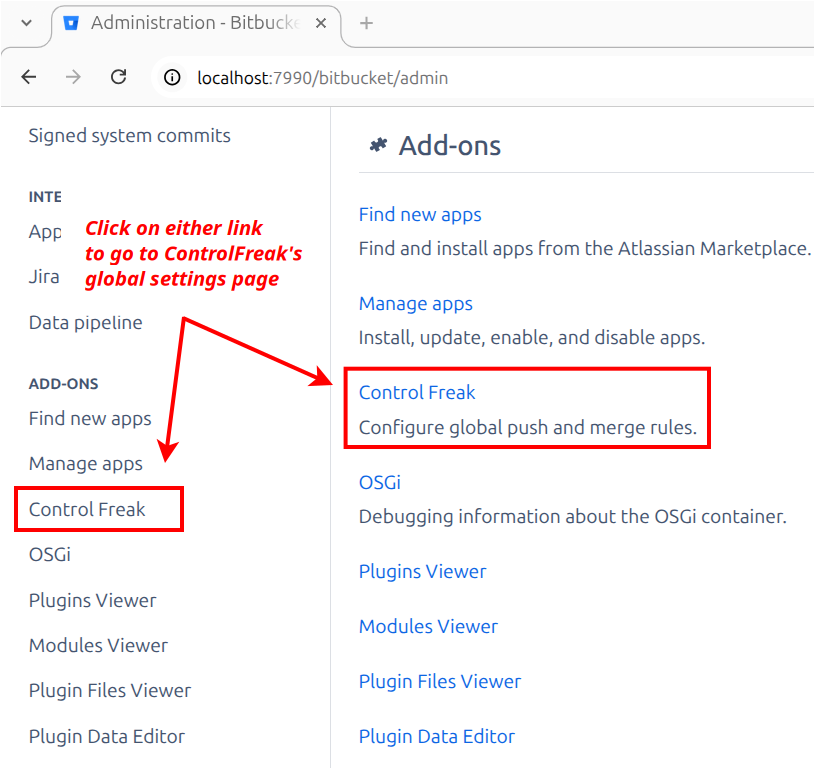The image size is (814, 768).
Task: Click the browser forward arrow button
Action: (73, 77)
